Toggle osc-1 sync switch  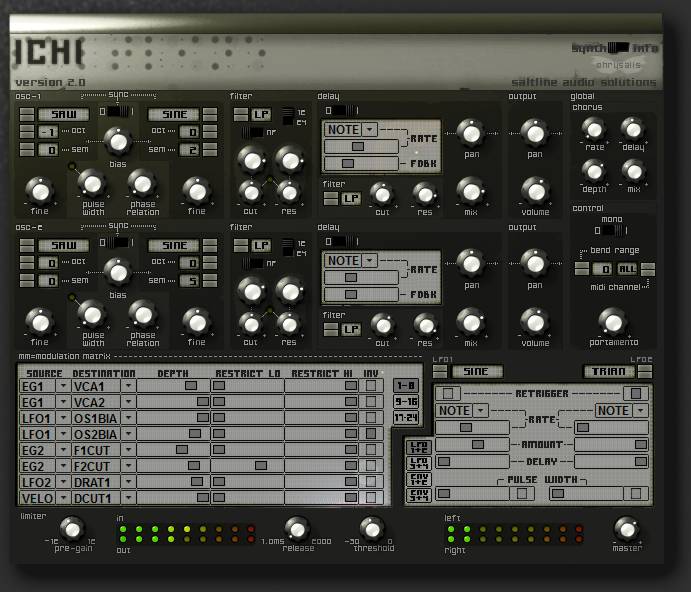tap(117, 112)
